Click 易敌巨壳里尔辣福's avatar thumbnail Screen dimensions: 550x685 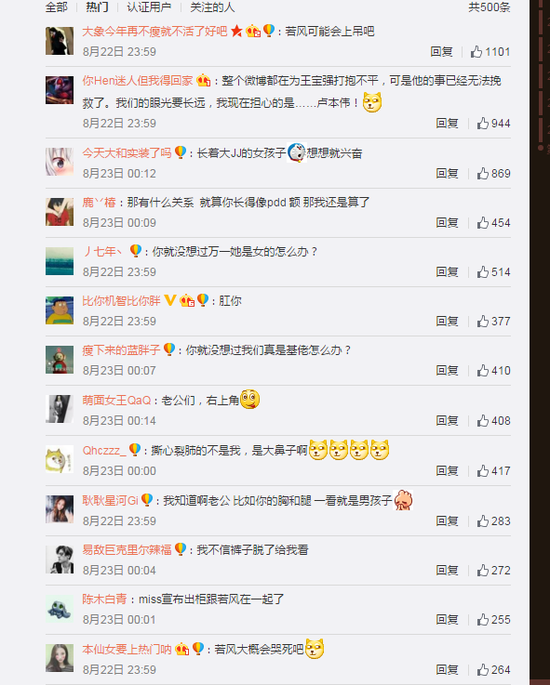pos(59,559)
